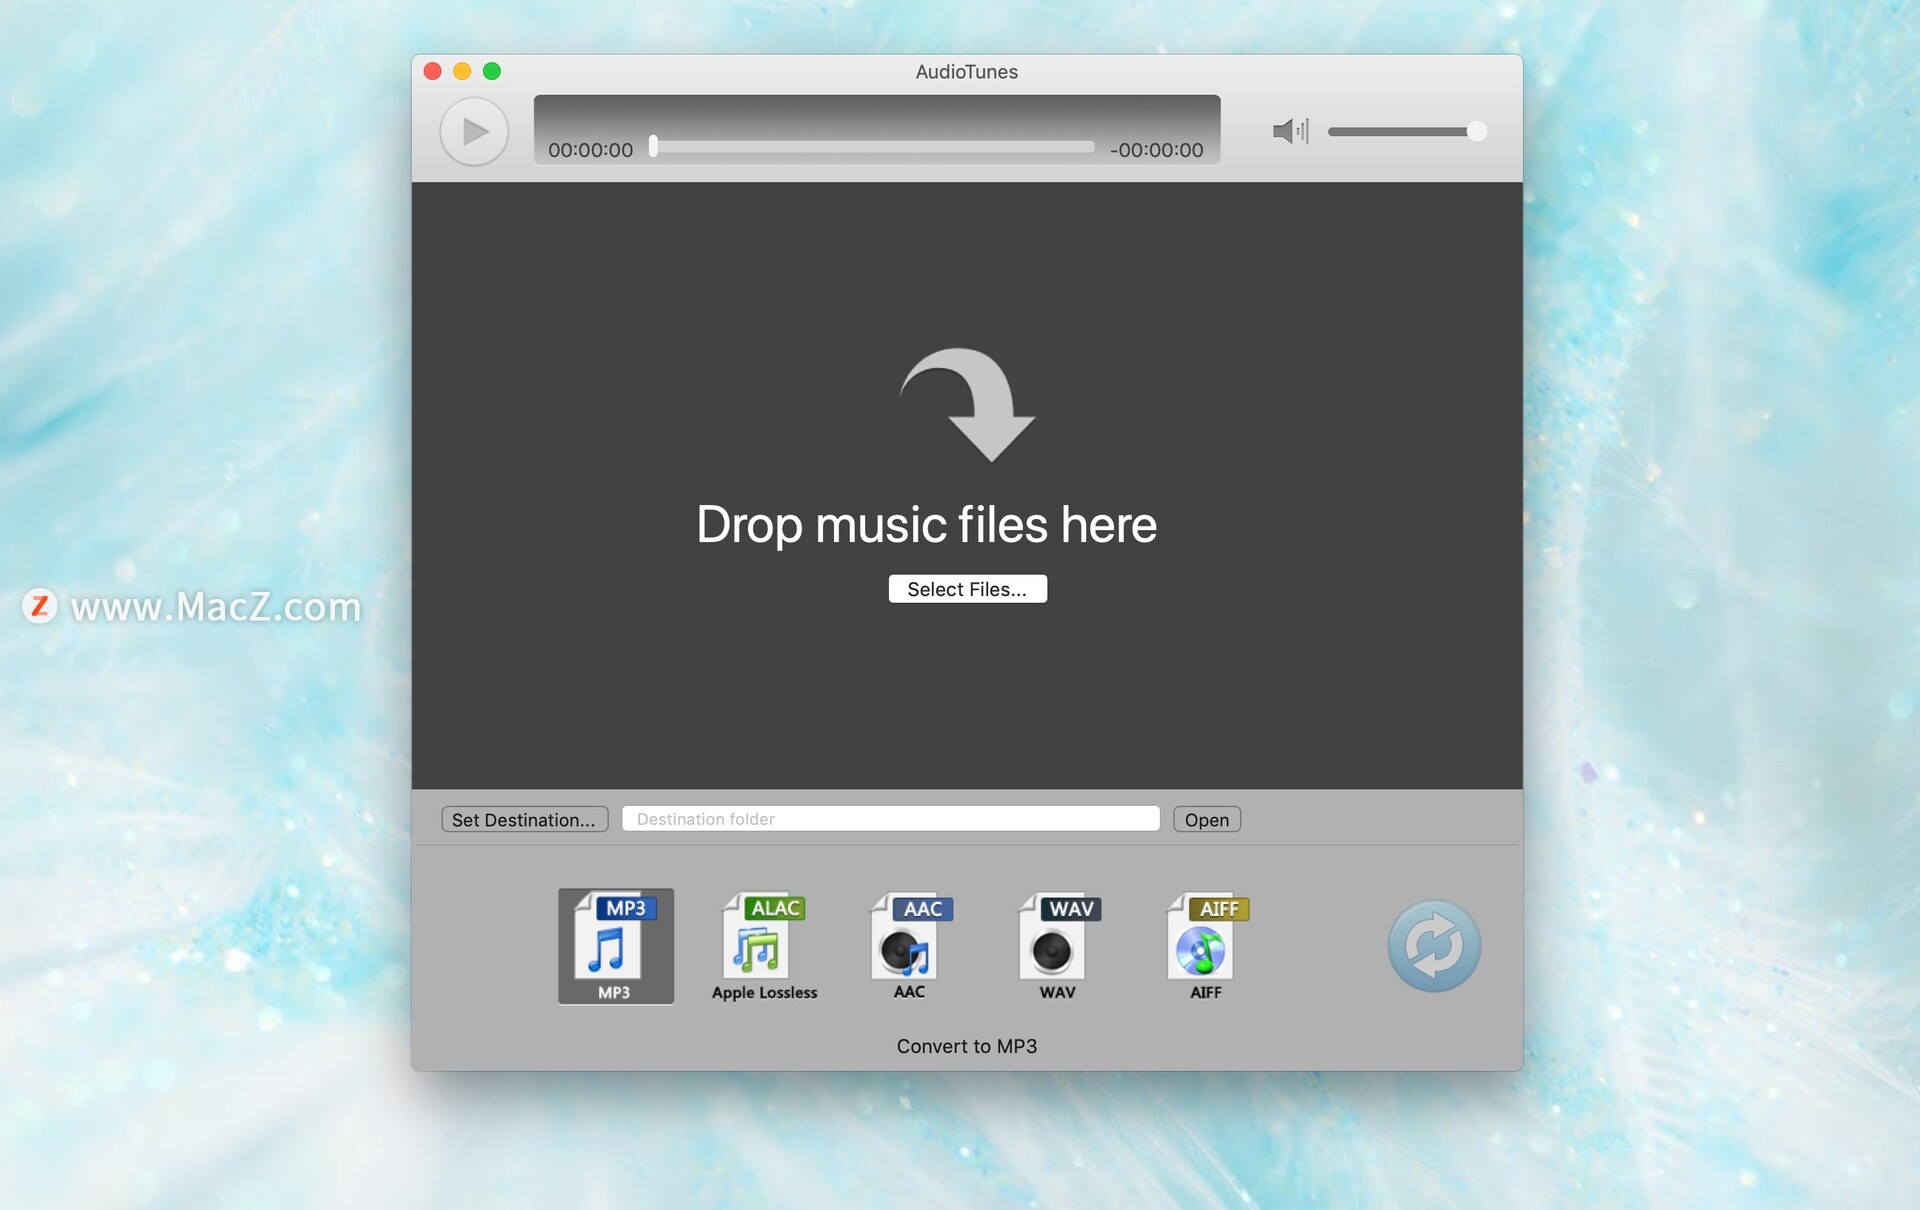The image size is (1920, 1210).
Task: Click the playback progress bar
Action: 872,147
